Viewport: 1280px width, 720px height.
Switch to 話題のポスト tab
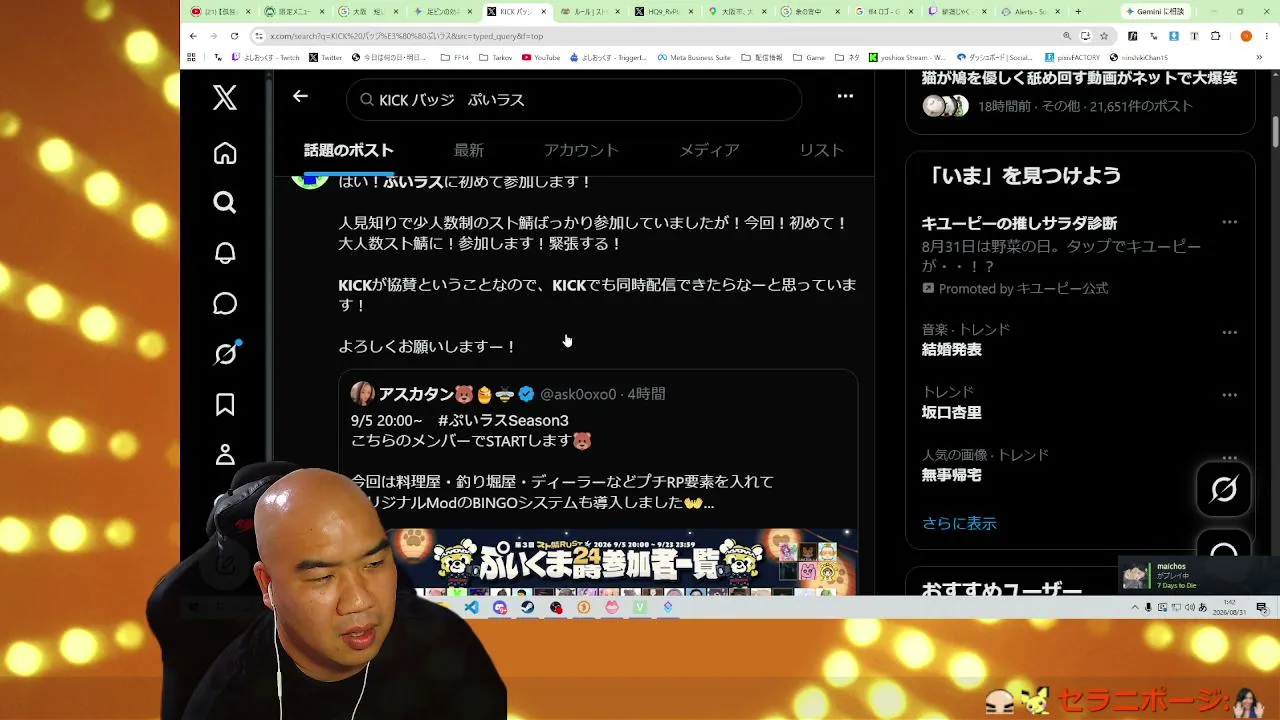349,150
